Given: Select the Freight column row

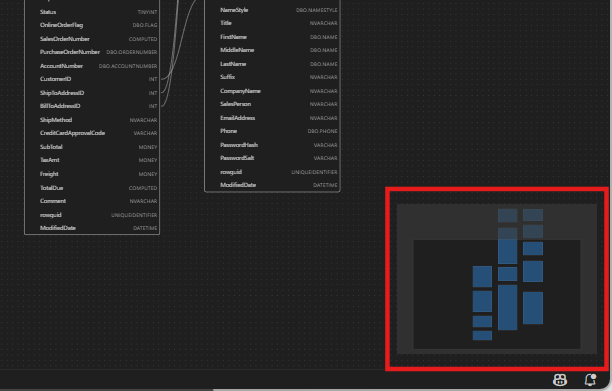Looking at the screenshot, I should pyautogui.click(x=92, y=174).
